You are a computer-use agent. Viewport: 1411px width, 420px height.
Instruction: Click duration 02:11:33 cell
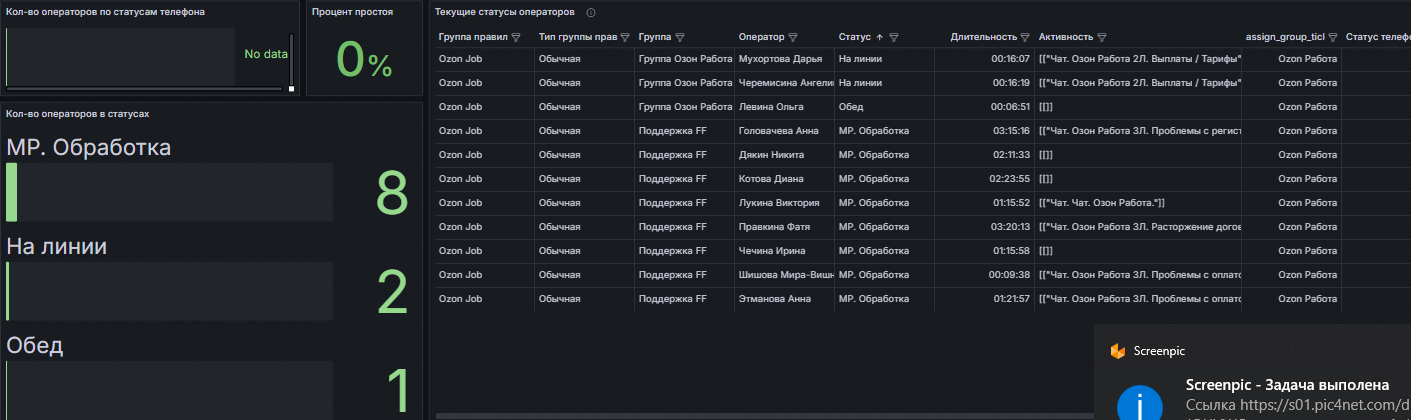click(x=984, y=155)
